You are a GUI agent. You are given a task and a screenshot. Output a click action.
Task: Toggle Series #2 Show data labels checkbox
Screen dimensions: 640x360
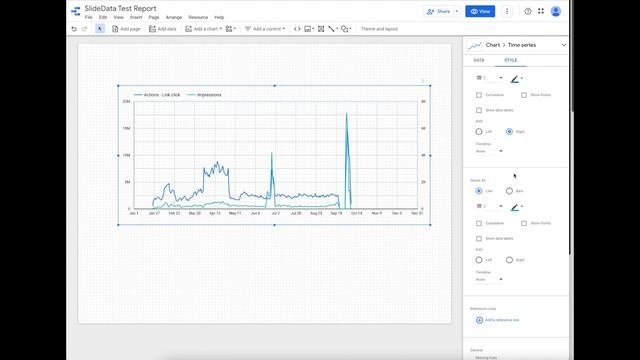tap(479, 238)
